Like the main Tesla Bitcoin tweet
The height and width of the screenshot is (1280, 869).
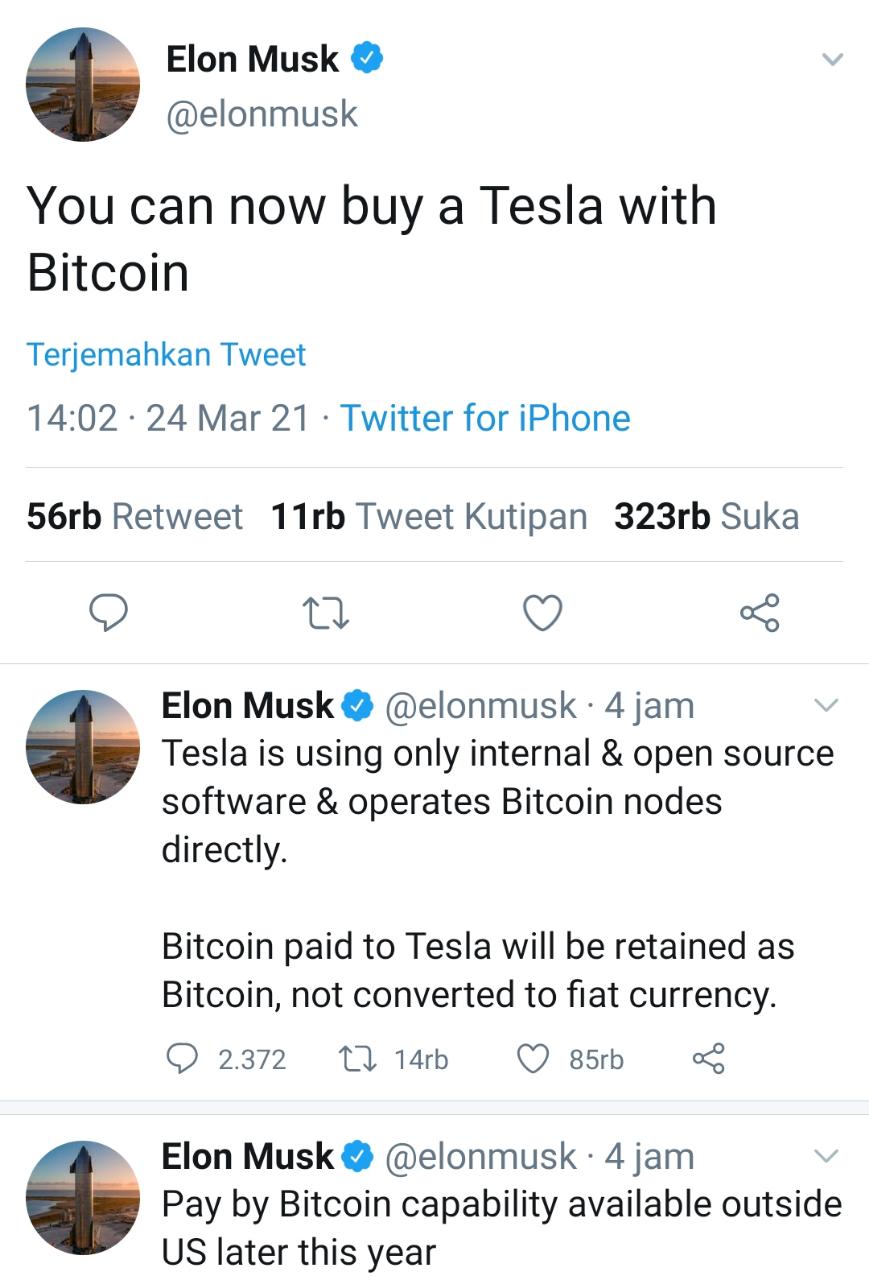[543, 612]
